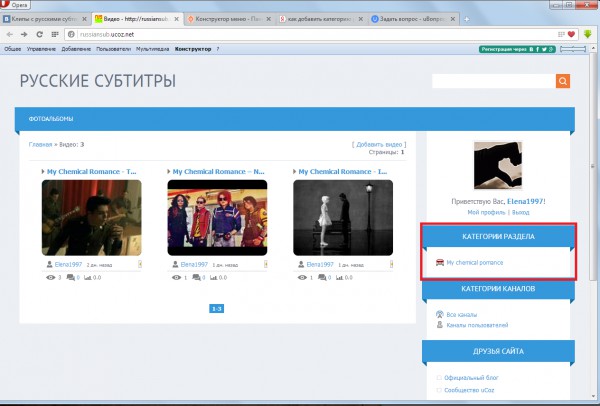Open the first video thumbnail with guitarist
The image size is (600, 406).
[x=91, y=217]
